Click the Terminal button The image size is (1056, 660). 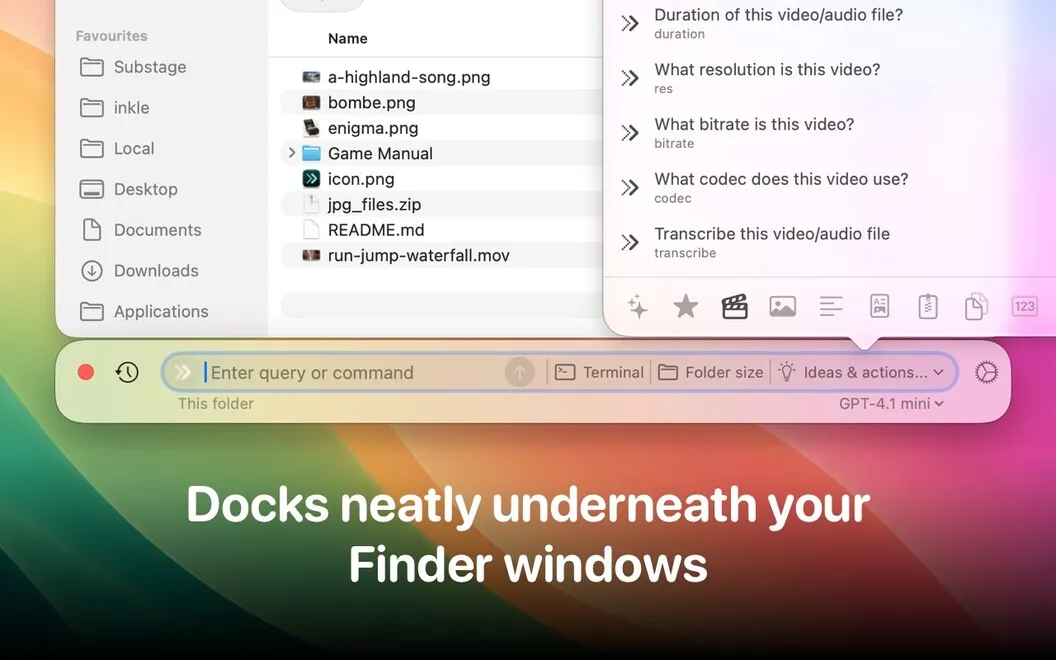(x=599, y=372)
